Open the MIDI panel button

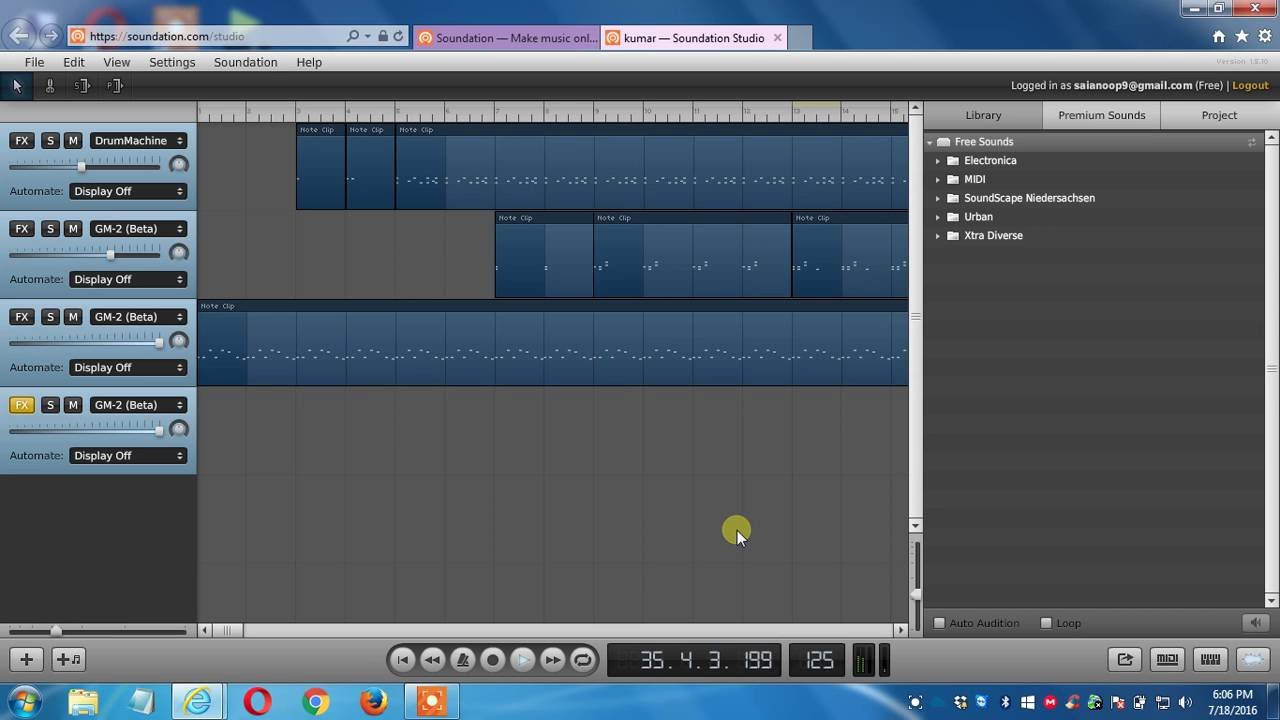coord(1167,659)
